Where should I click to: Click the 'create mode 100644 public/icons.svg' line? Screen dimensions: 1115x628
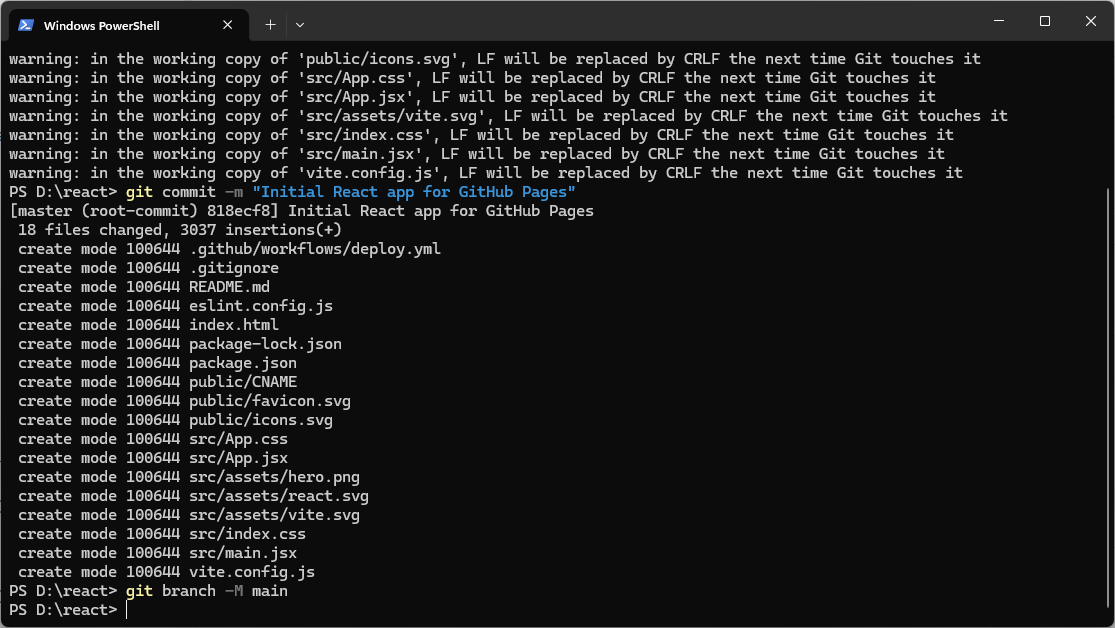[x=176, y=420]
